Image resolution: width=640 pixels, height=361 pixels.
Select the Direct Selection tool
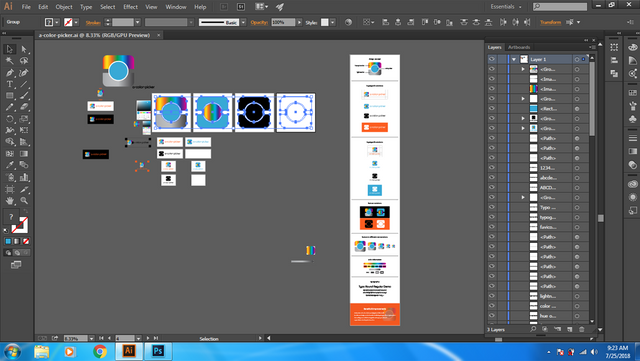[24, 49]
